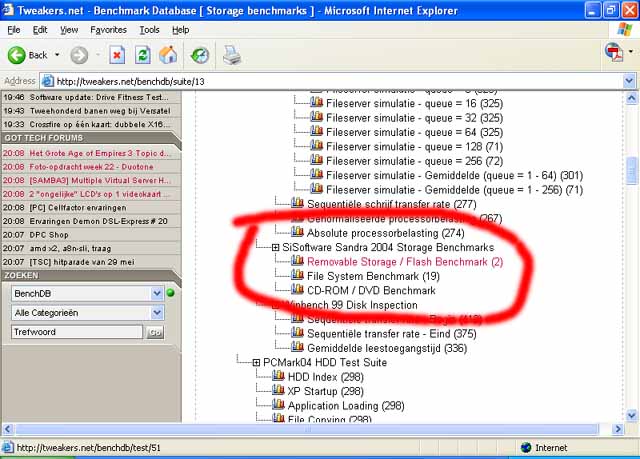Click chart icon for File System Benchmark

click(297, 275)
